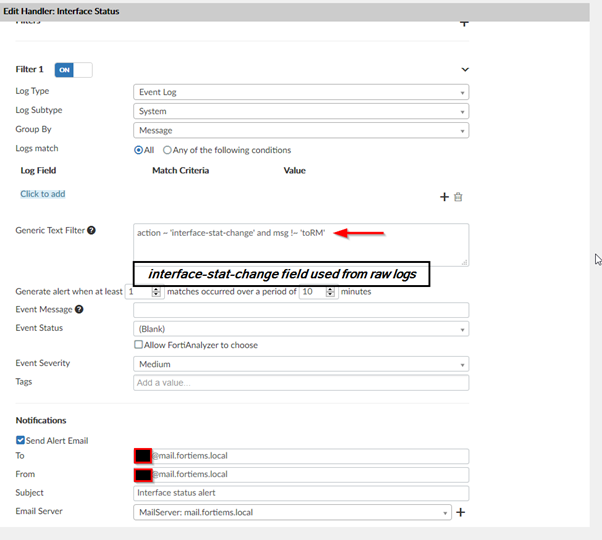Screen dimensions: 602x540
Task: Click the Tags Add a value field
Action: (x=300, y=383)
